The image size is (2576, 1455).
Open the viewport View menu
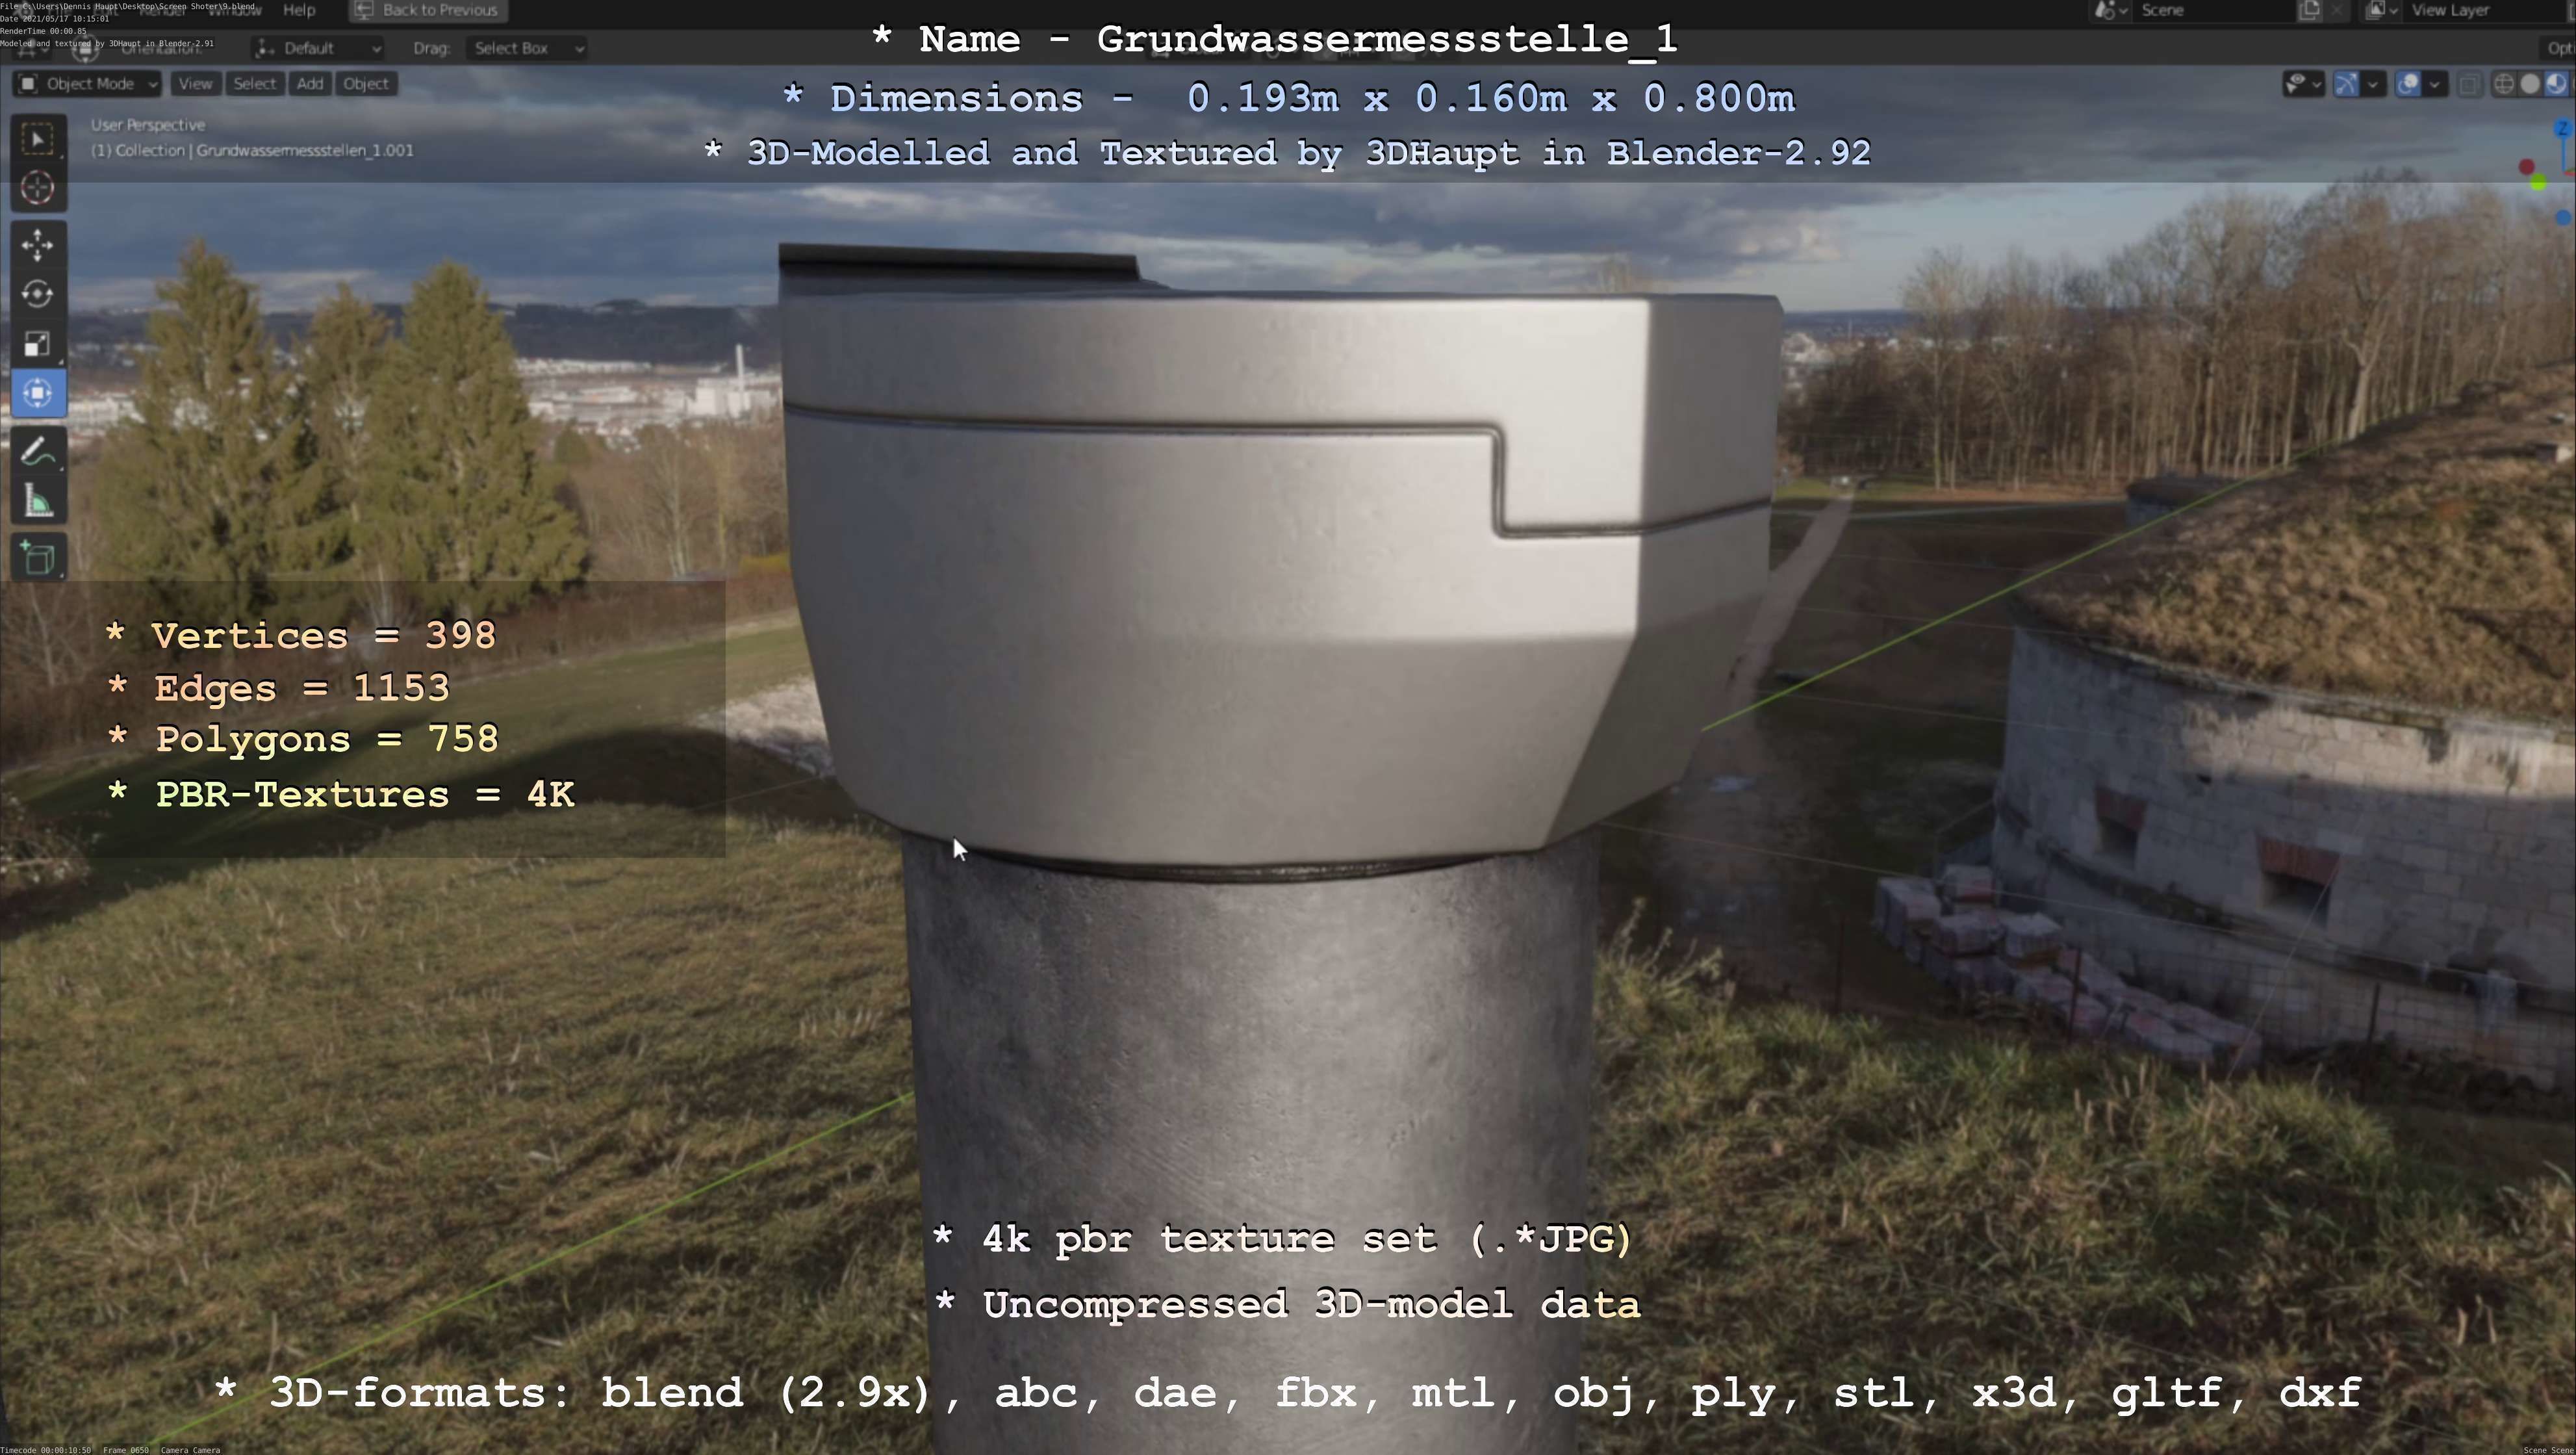(195, 84)
